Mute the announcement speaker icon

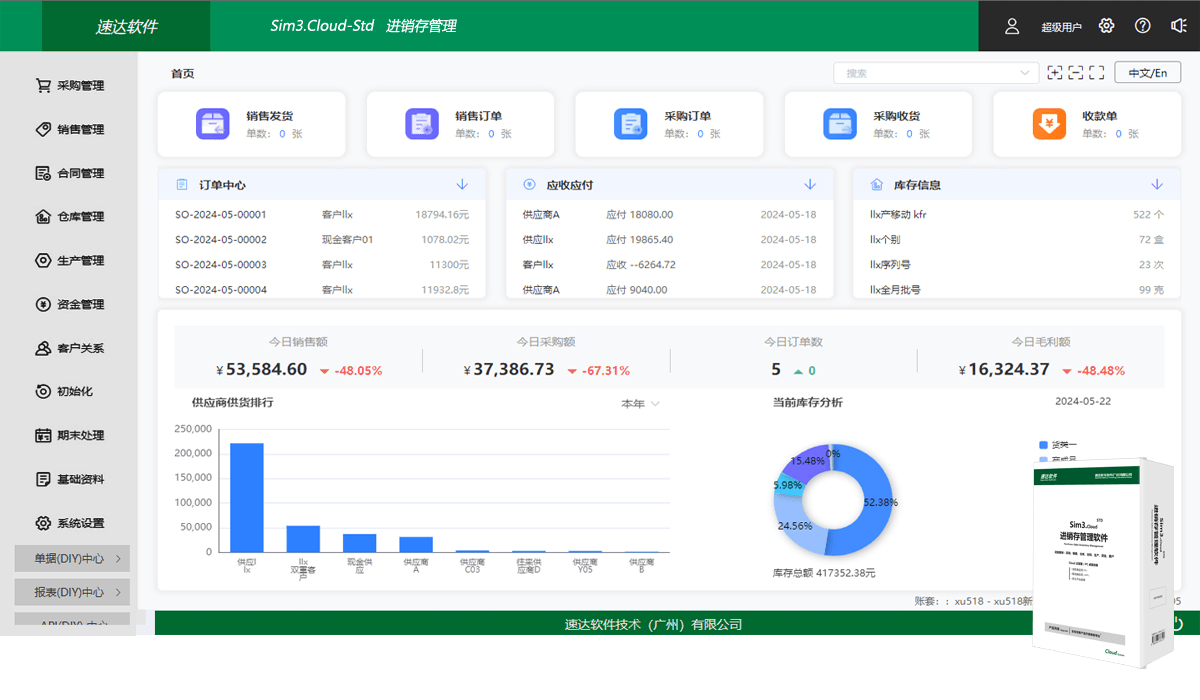pyautogui.click(x=1178, y=26)
